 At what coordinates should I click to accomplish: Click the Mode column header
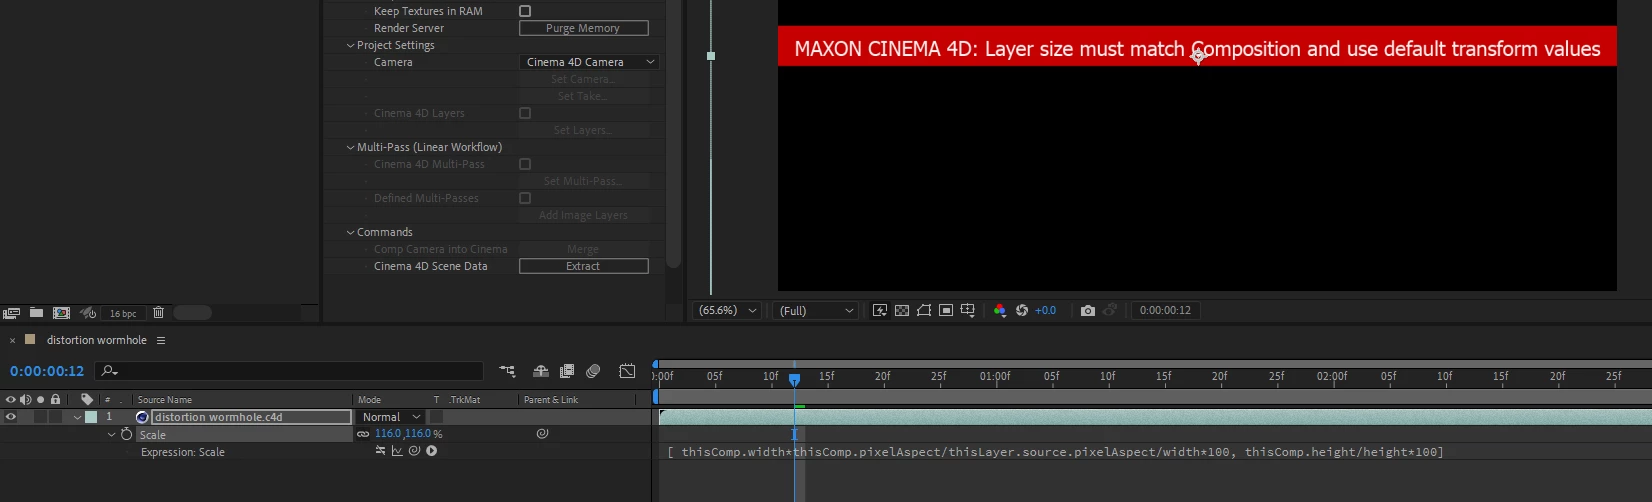pos(370,400)
